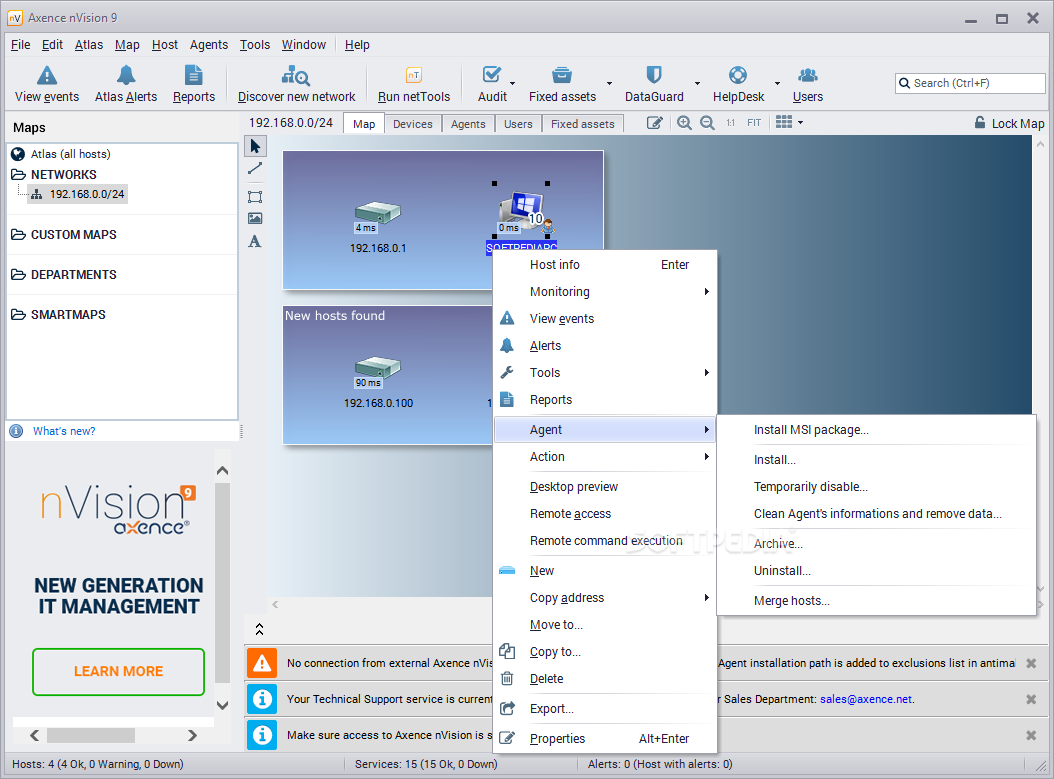
Task: Open Fixed assets dropdown arrow
Action: click(x=610, y=84)
